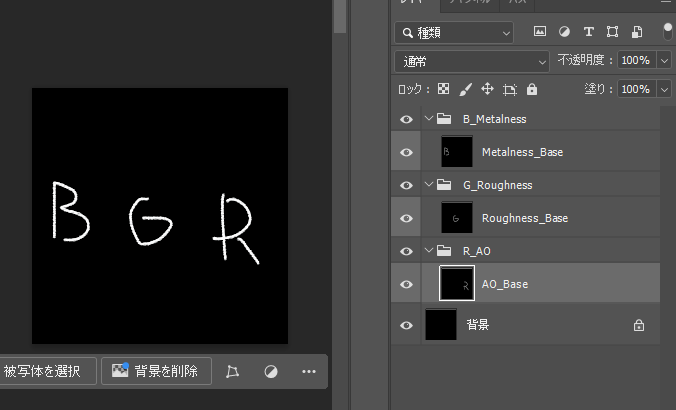Filter layers by shape layer icon
The image size is (676, 410).
(612, 31)
